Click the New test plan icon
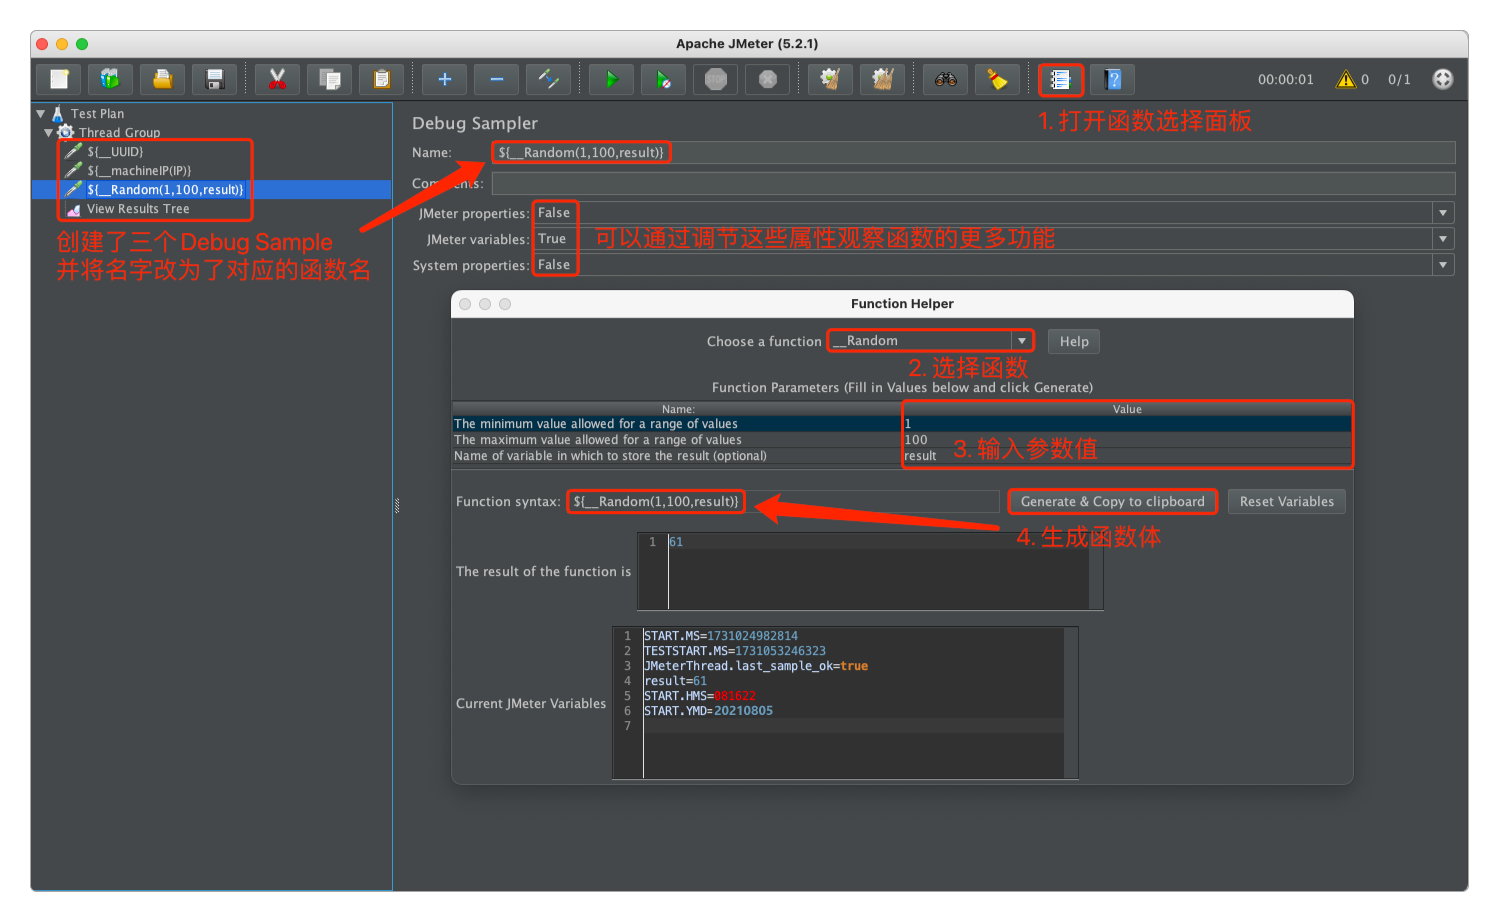Screen dimensions: 1499x922 59,79
